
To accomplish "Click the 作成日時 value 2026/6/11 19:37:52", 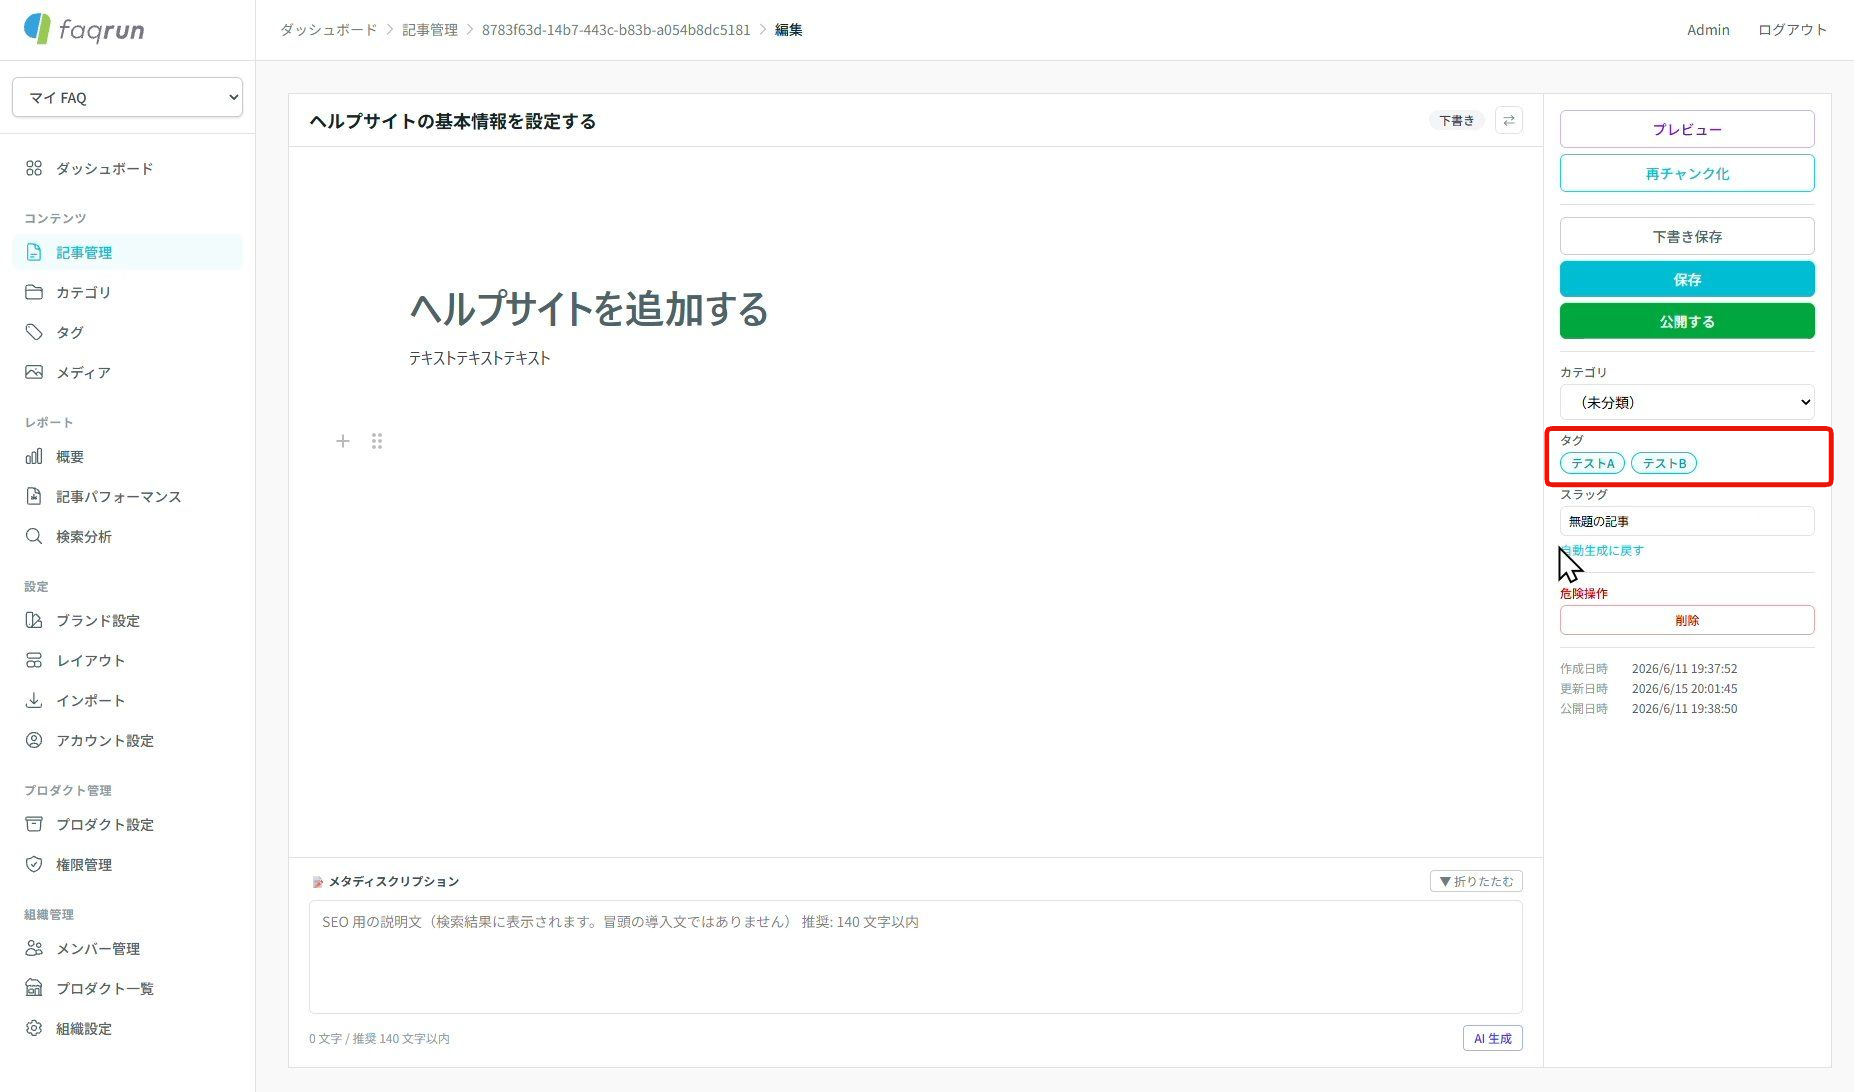I will pyautogui.click(x=1684, y=668).
